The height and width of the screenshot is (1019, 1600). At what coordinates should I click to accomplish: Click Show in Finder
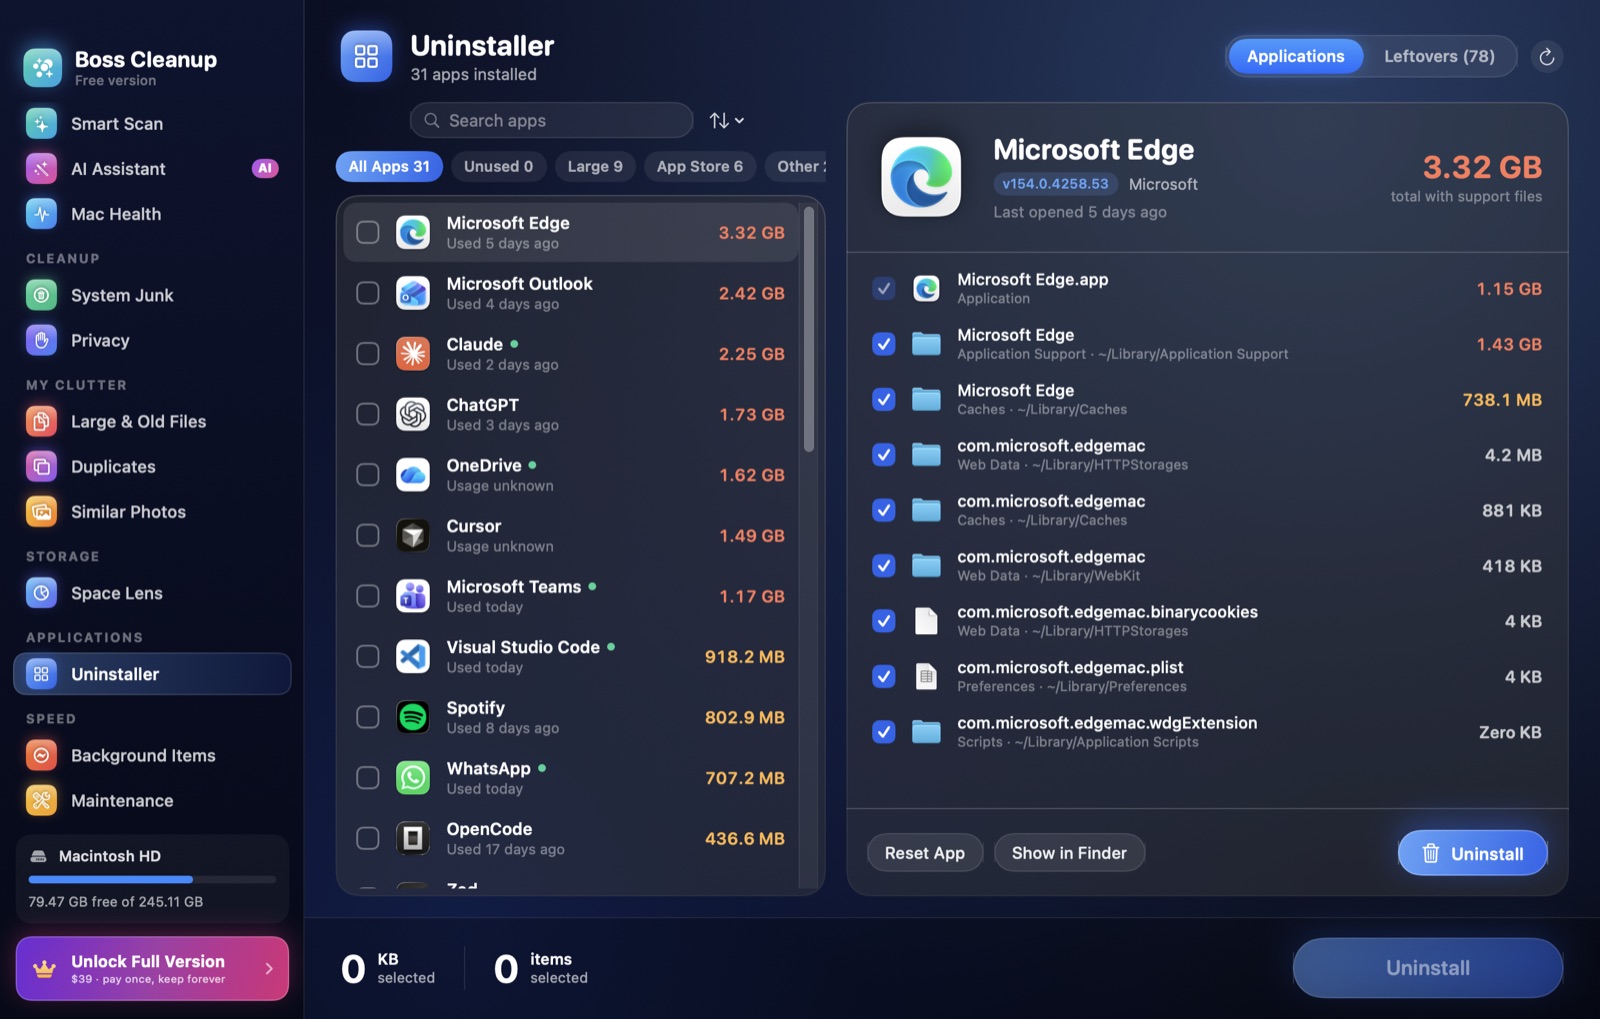coord(1069,853)
